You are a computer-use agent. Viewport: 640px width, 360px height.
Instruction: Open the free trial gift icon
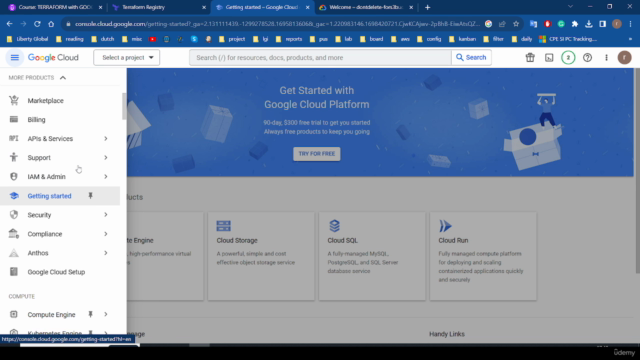point(530,58)
